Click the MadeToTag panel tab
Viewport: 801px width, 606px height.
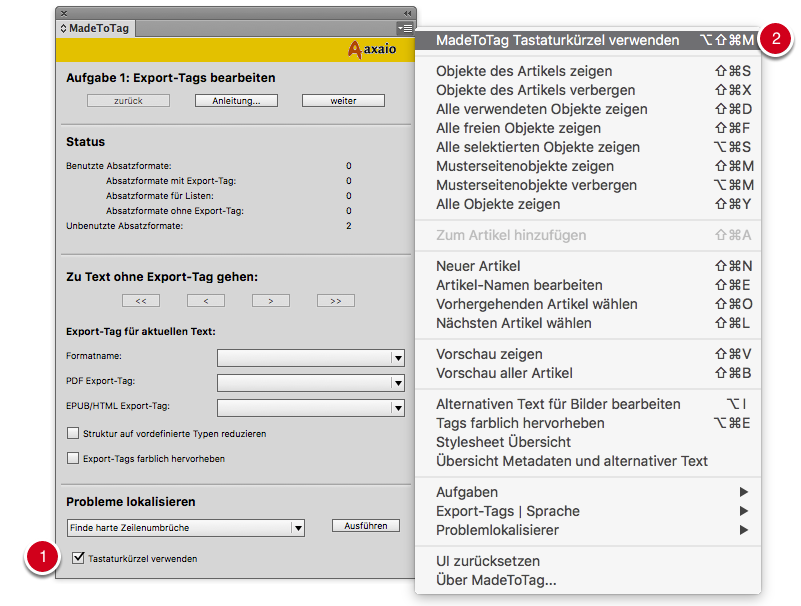coord(96,29)
